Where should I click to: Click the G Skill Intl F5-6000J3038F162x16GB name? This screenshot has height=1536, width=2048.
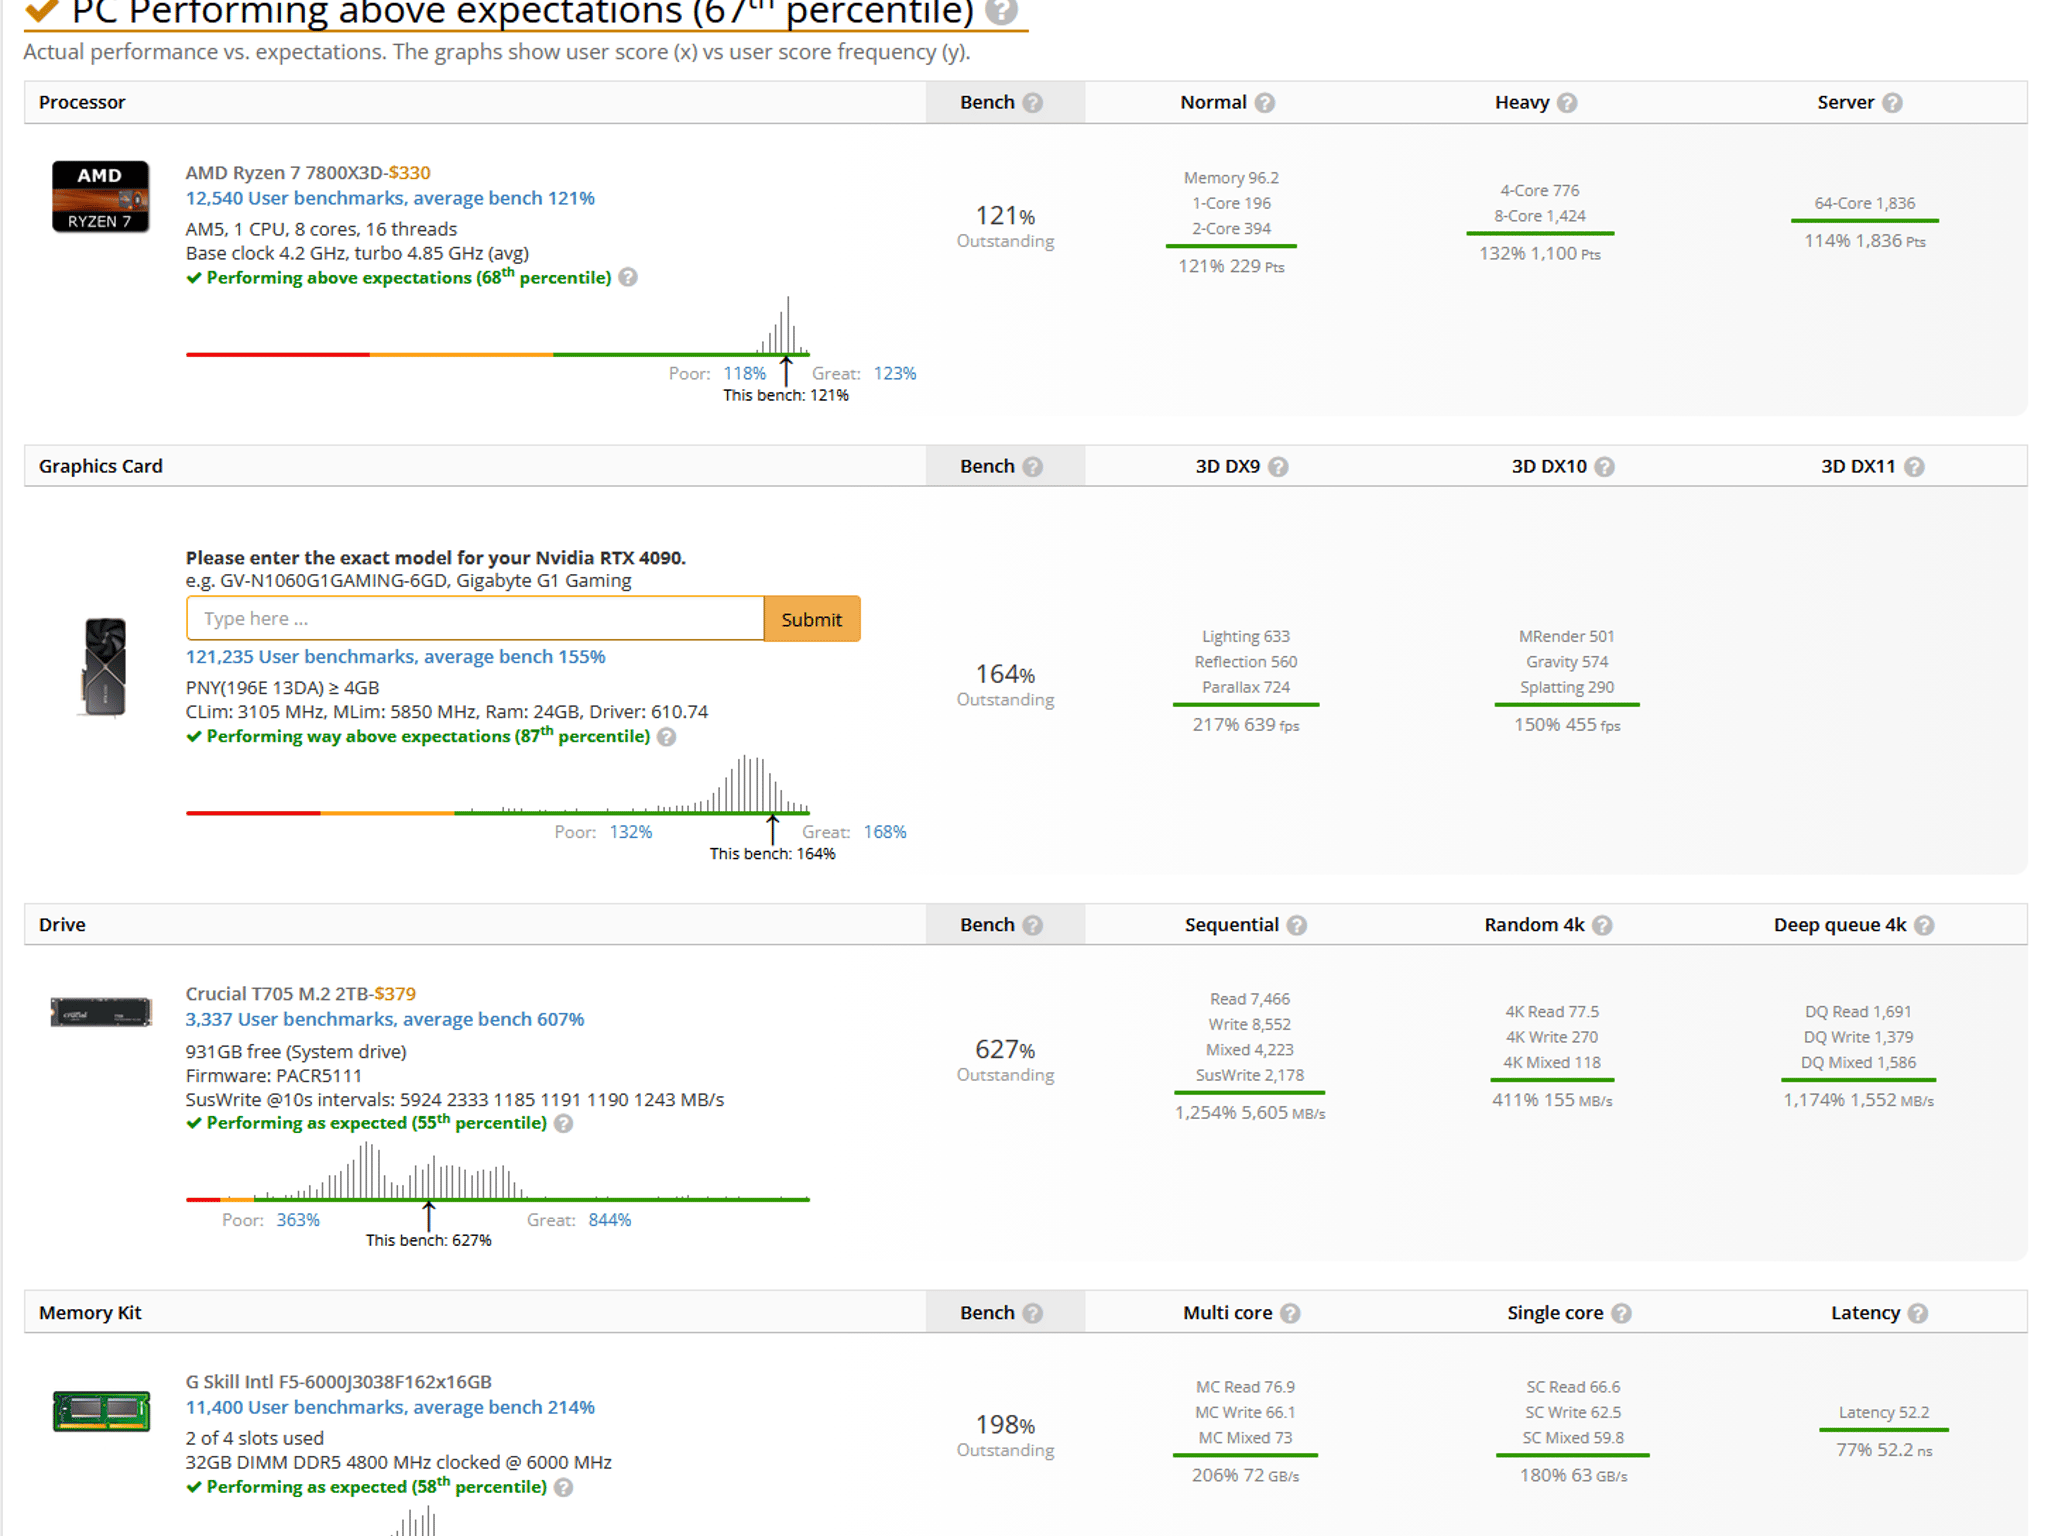point(338,1382)
